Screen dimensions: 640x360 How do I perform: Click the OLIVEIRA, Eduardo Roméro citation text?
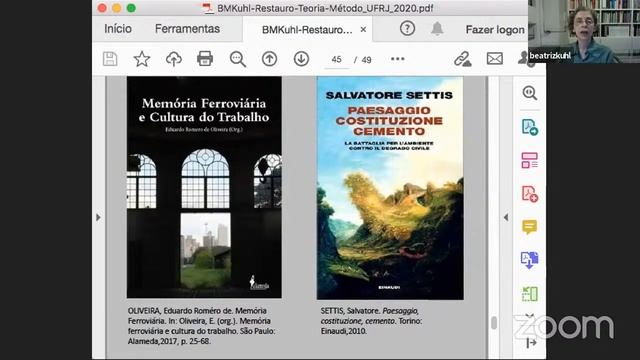[202, 326]
